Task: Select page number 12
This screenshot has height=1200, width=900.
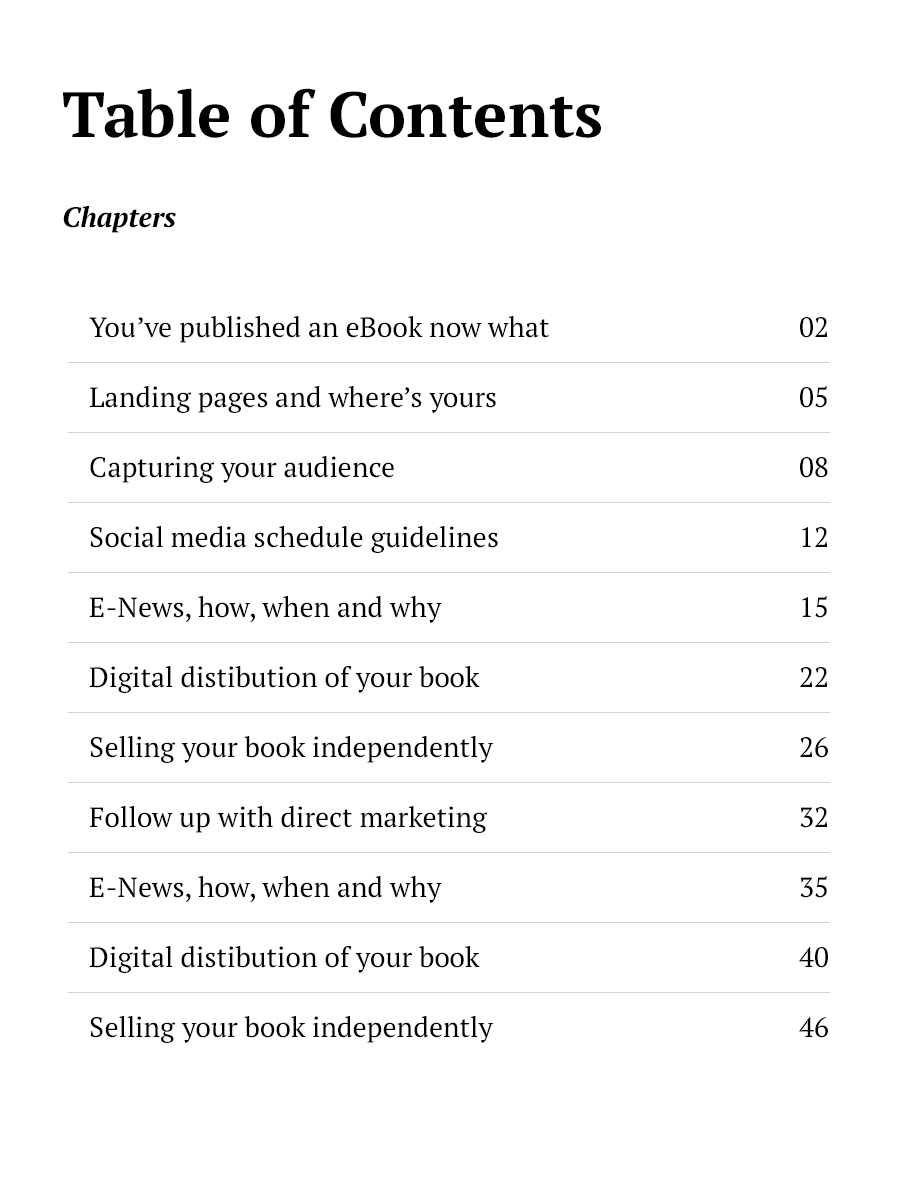Action: click(x=813, y=538)
